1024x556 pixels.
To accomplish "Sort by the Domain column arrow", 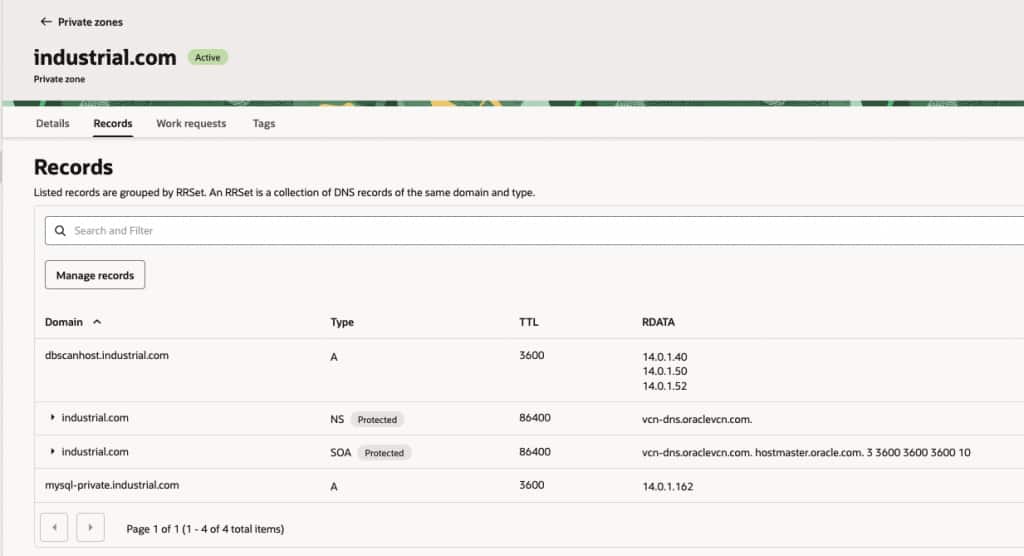I will click(97, 322).
